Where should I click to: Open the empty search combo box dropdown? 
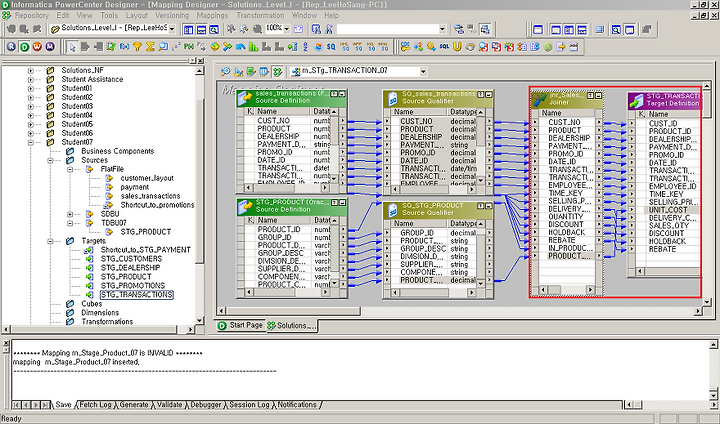point(442,29)
